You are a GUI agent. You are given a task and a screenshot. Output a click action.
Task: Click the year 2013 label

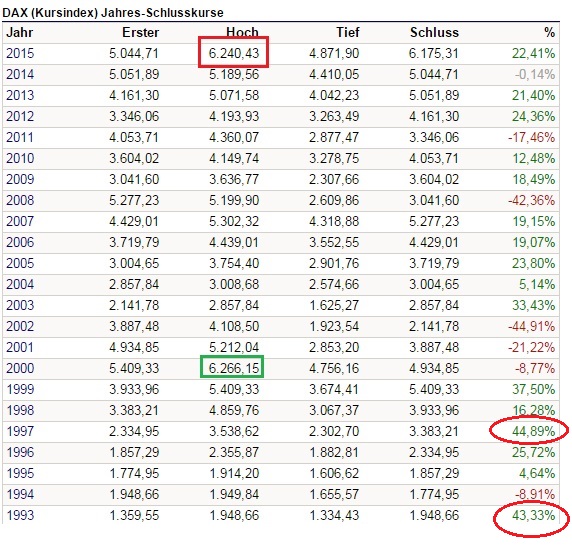[20, 95]
